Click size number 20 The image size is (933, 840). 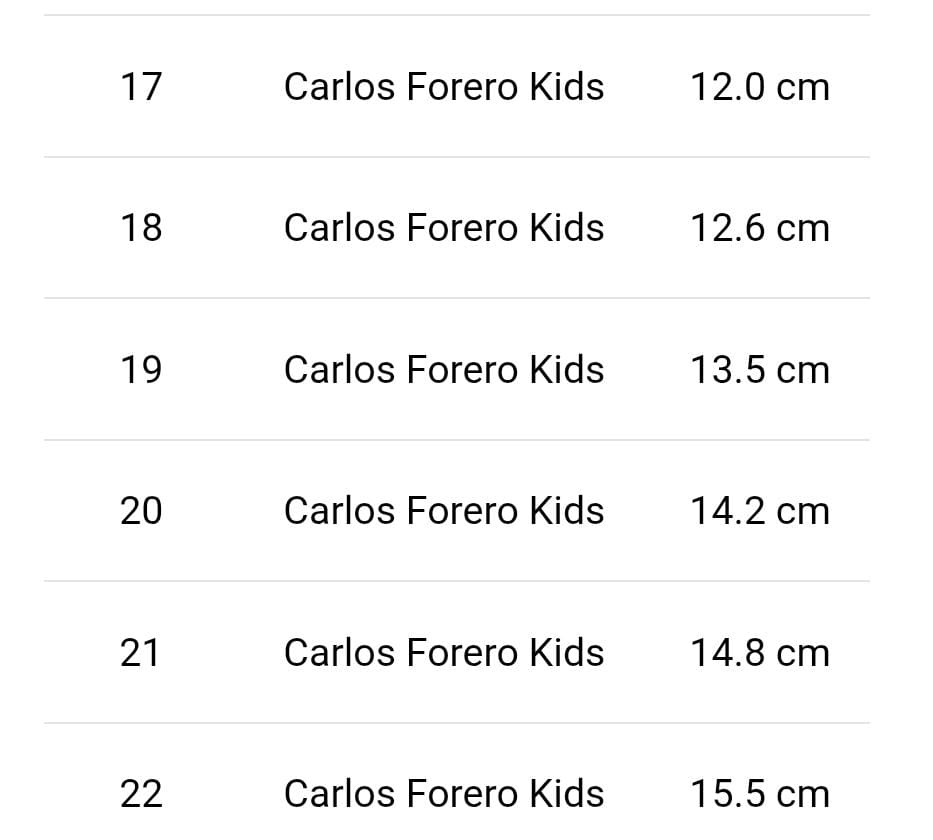[x=140, y=511]
